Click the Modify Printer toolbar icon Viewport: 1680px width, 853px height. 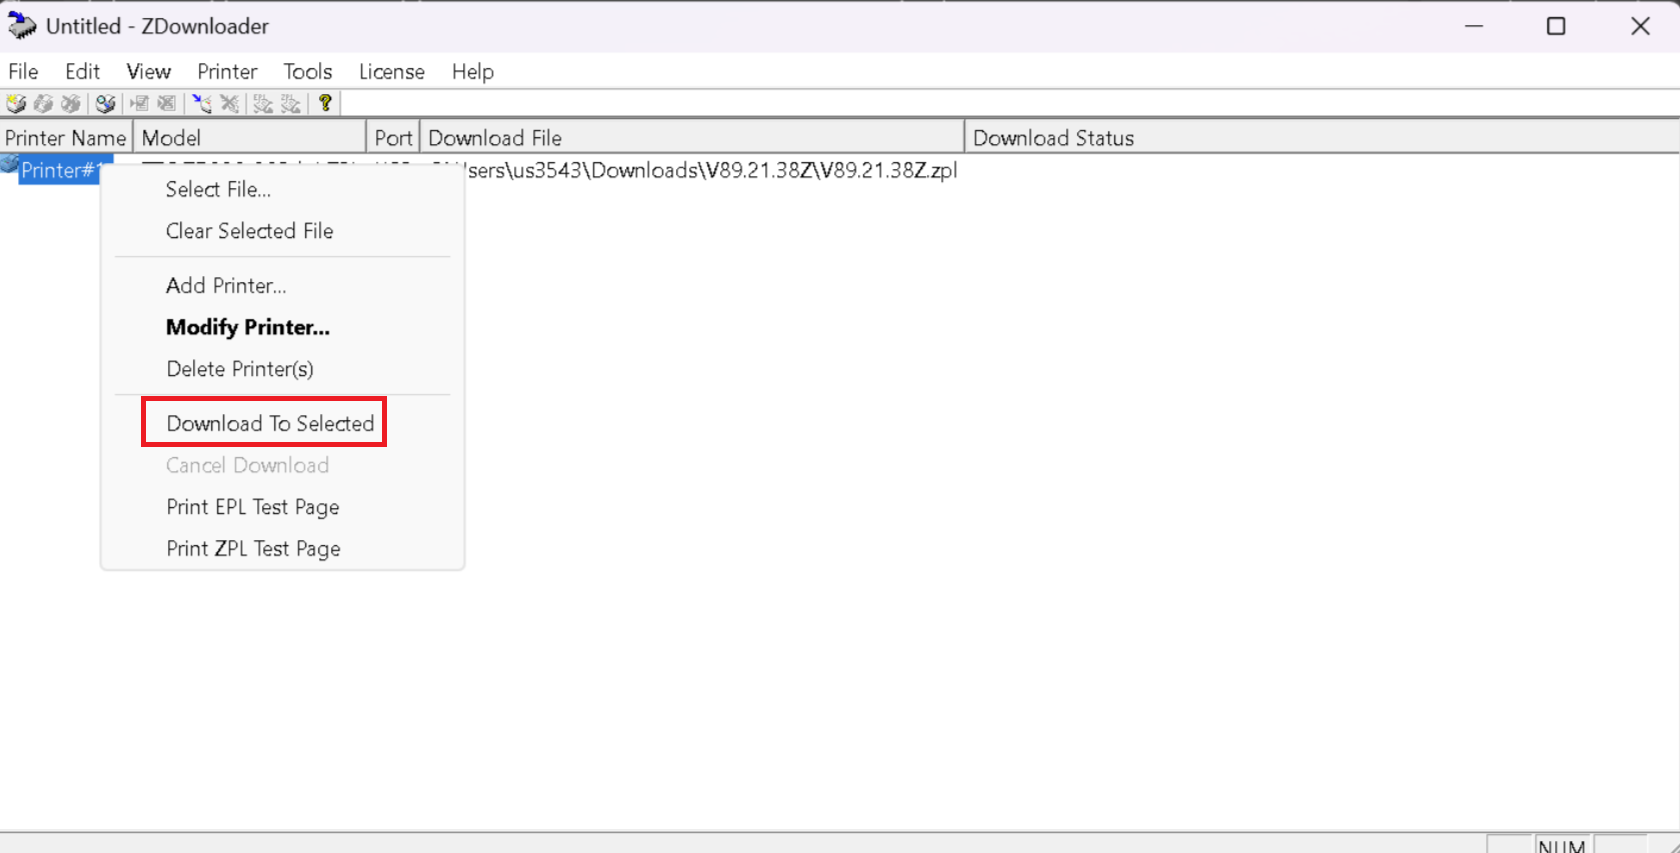43,103
